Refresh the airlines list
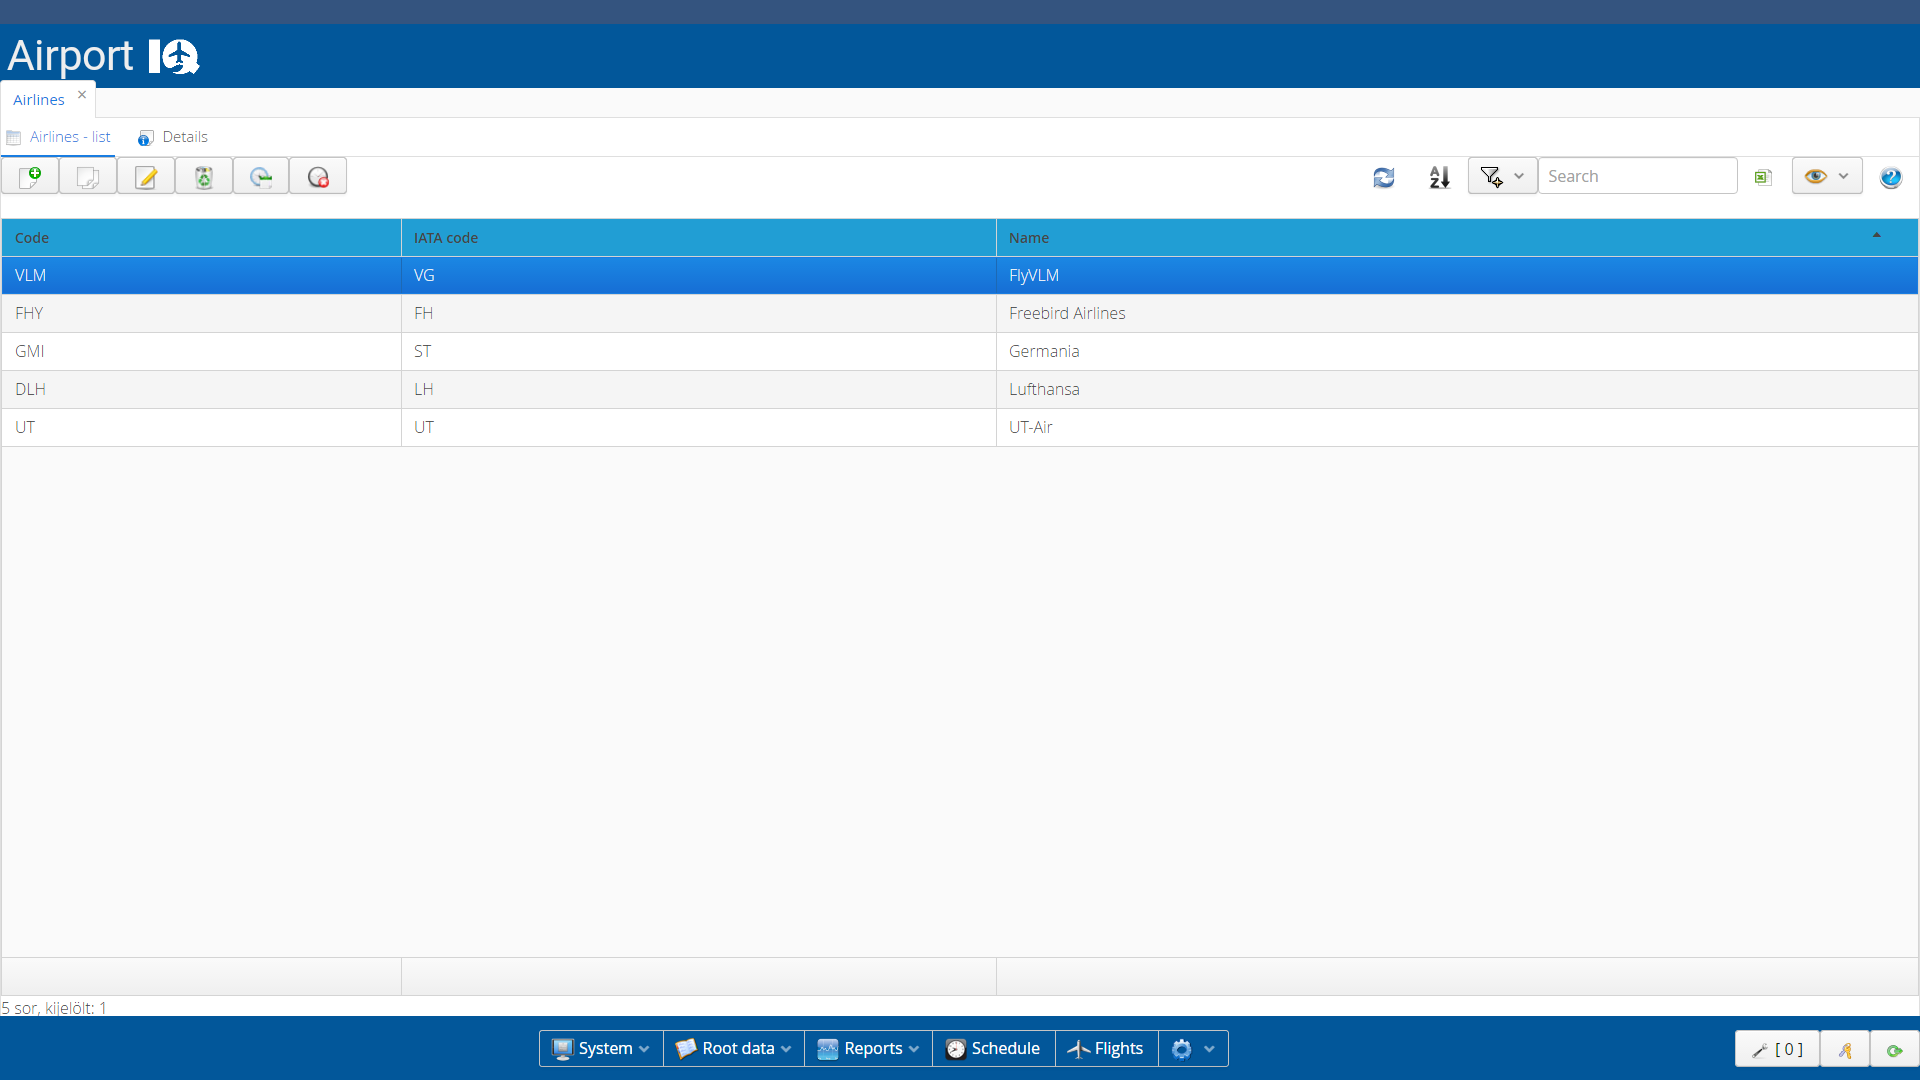Viewport: 1920px width, 1080px height. [x=1384, y=177]
